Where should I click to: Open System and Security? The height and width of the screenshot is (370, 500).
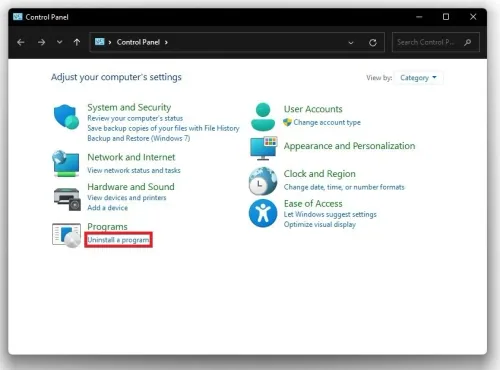coord(129,107)
